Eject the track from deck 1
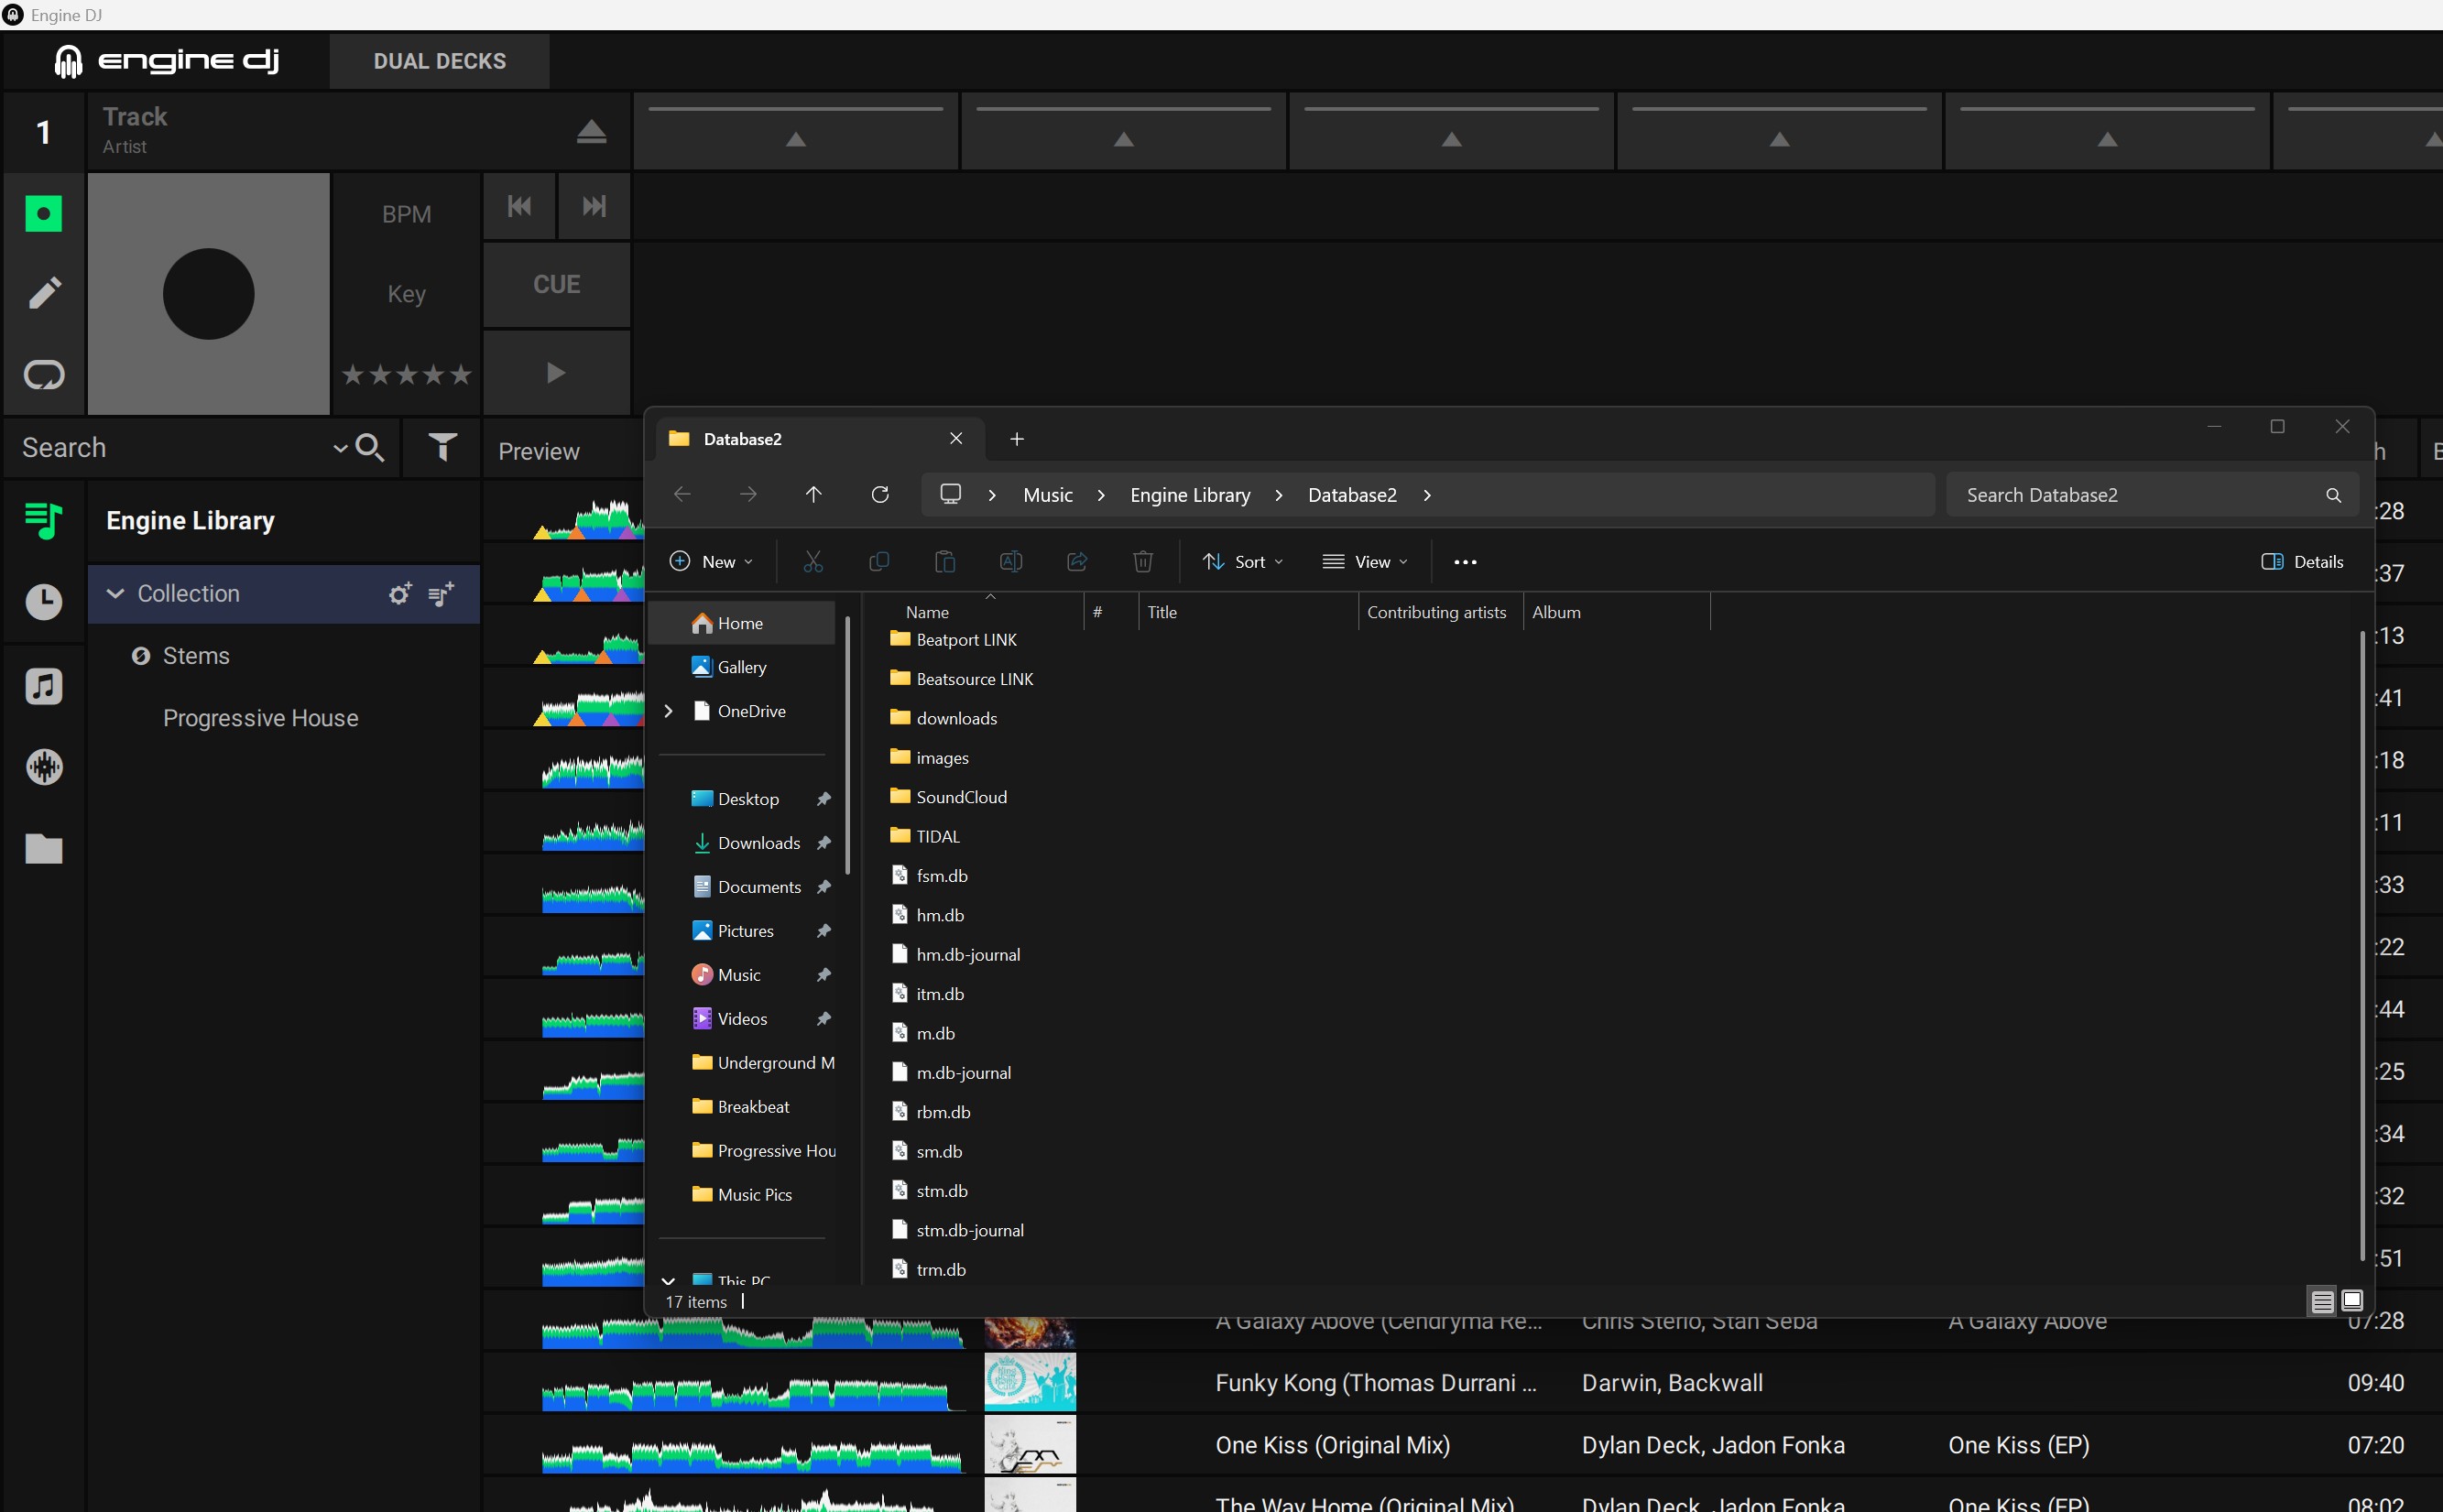The width and height of the screenshot is (2443, 1512). tap(591, 131)
